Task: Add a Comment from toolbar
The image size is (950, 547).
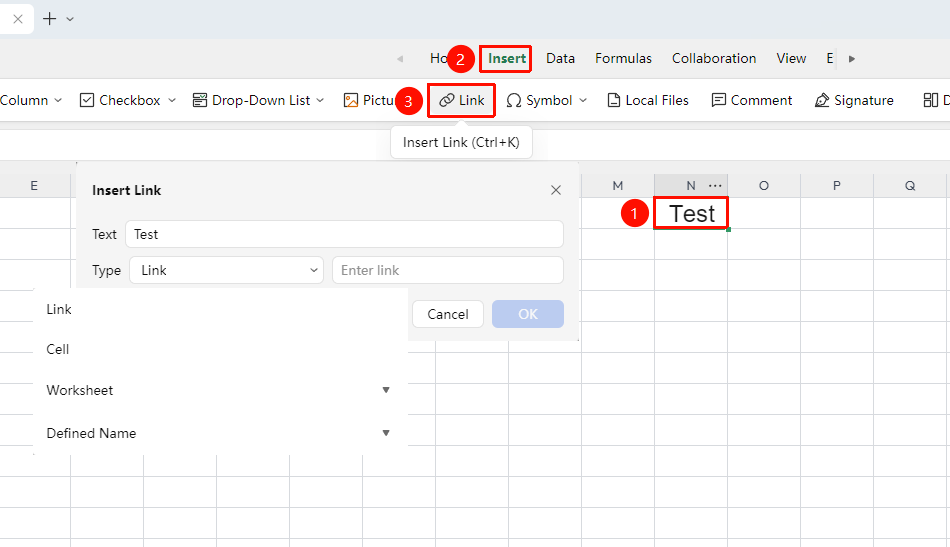Action: (751, 101)
